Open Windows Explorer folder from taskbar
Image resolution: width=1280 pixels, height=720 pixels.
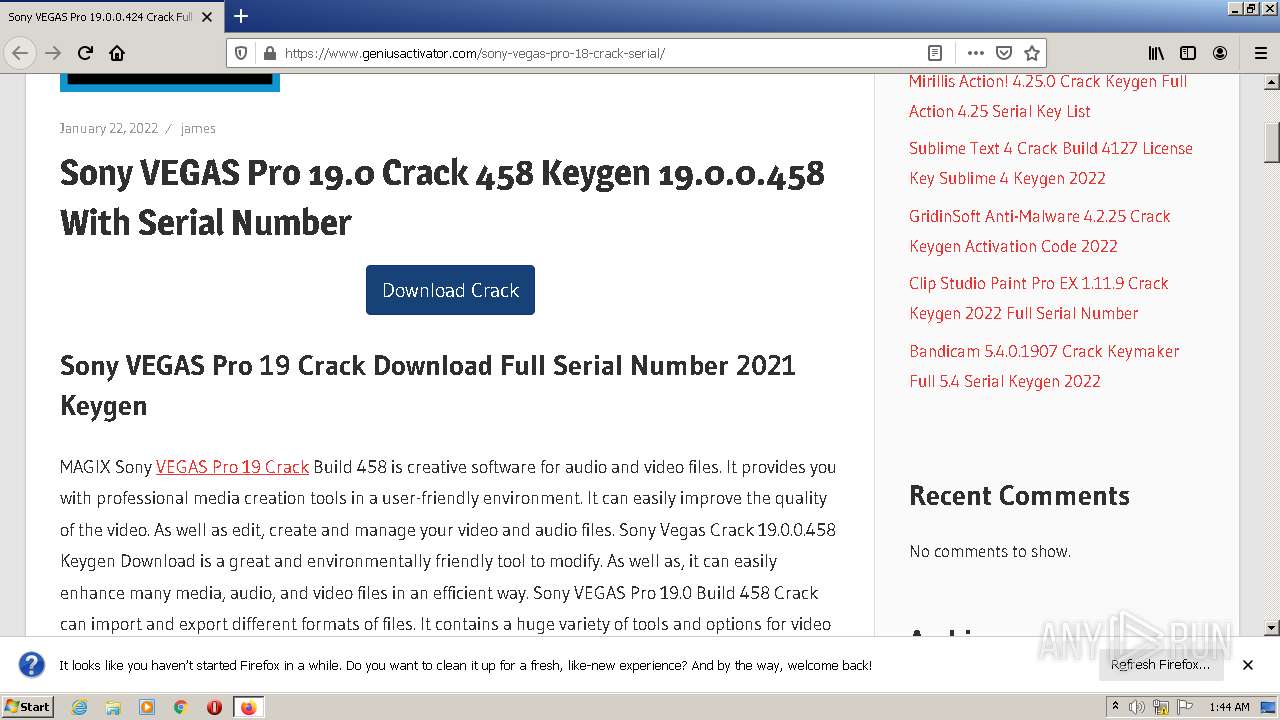[113, 707]
